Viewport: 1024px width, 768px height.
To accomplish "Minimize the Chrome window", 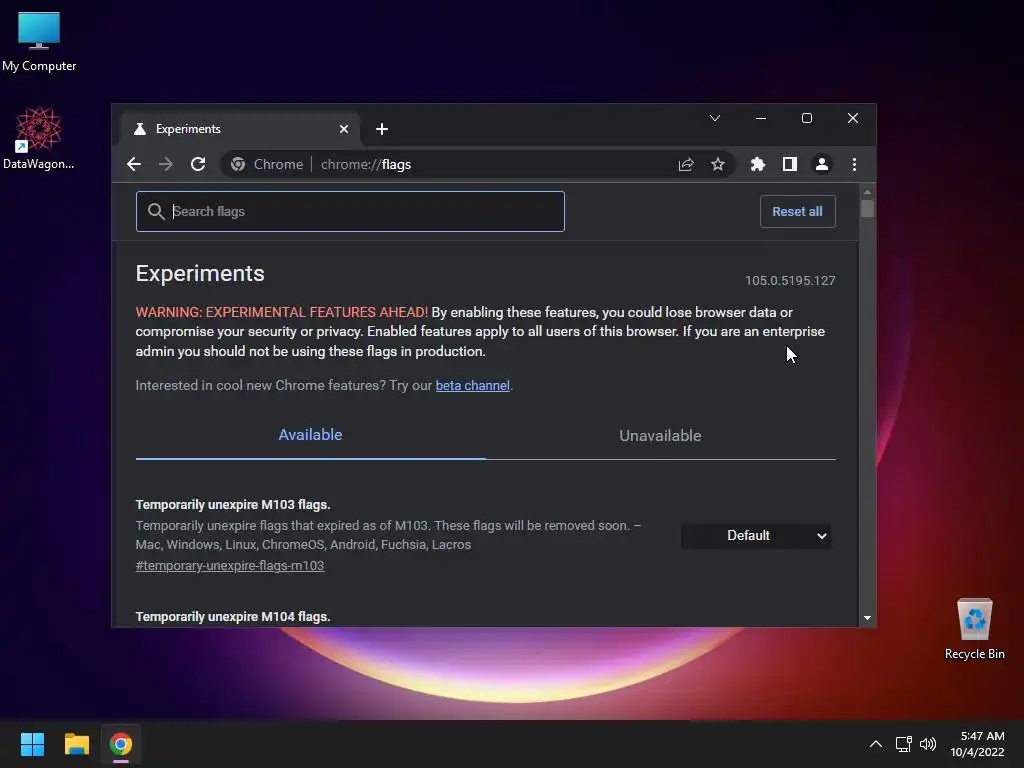I will point(761,118).
